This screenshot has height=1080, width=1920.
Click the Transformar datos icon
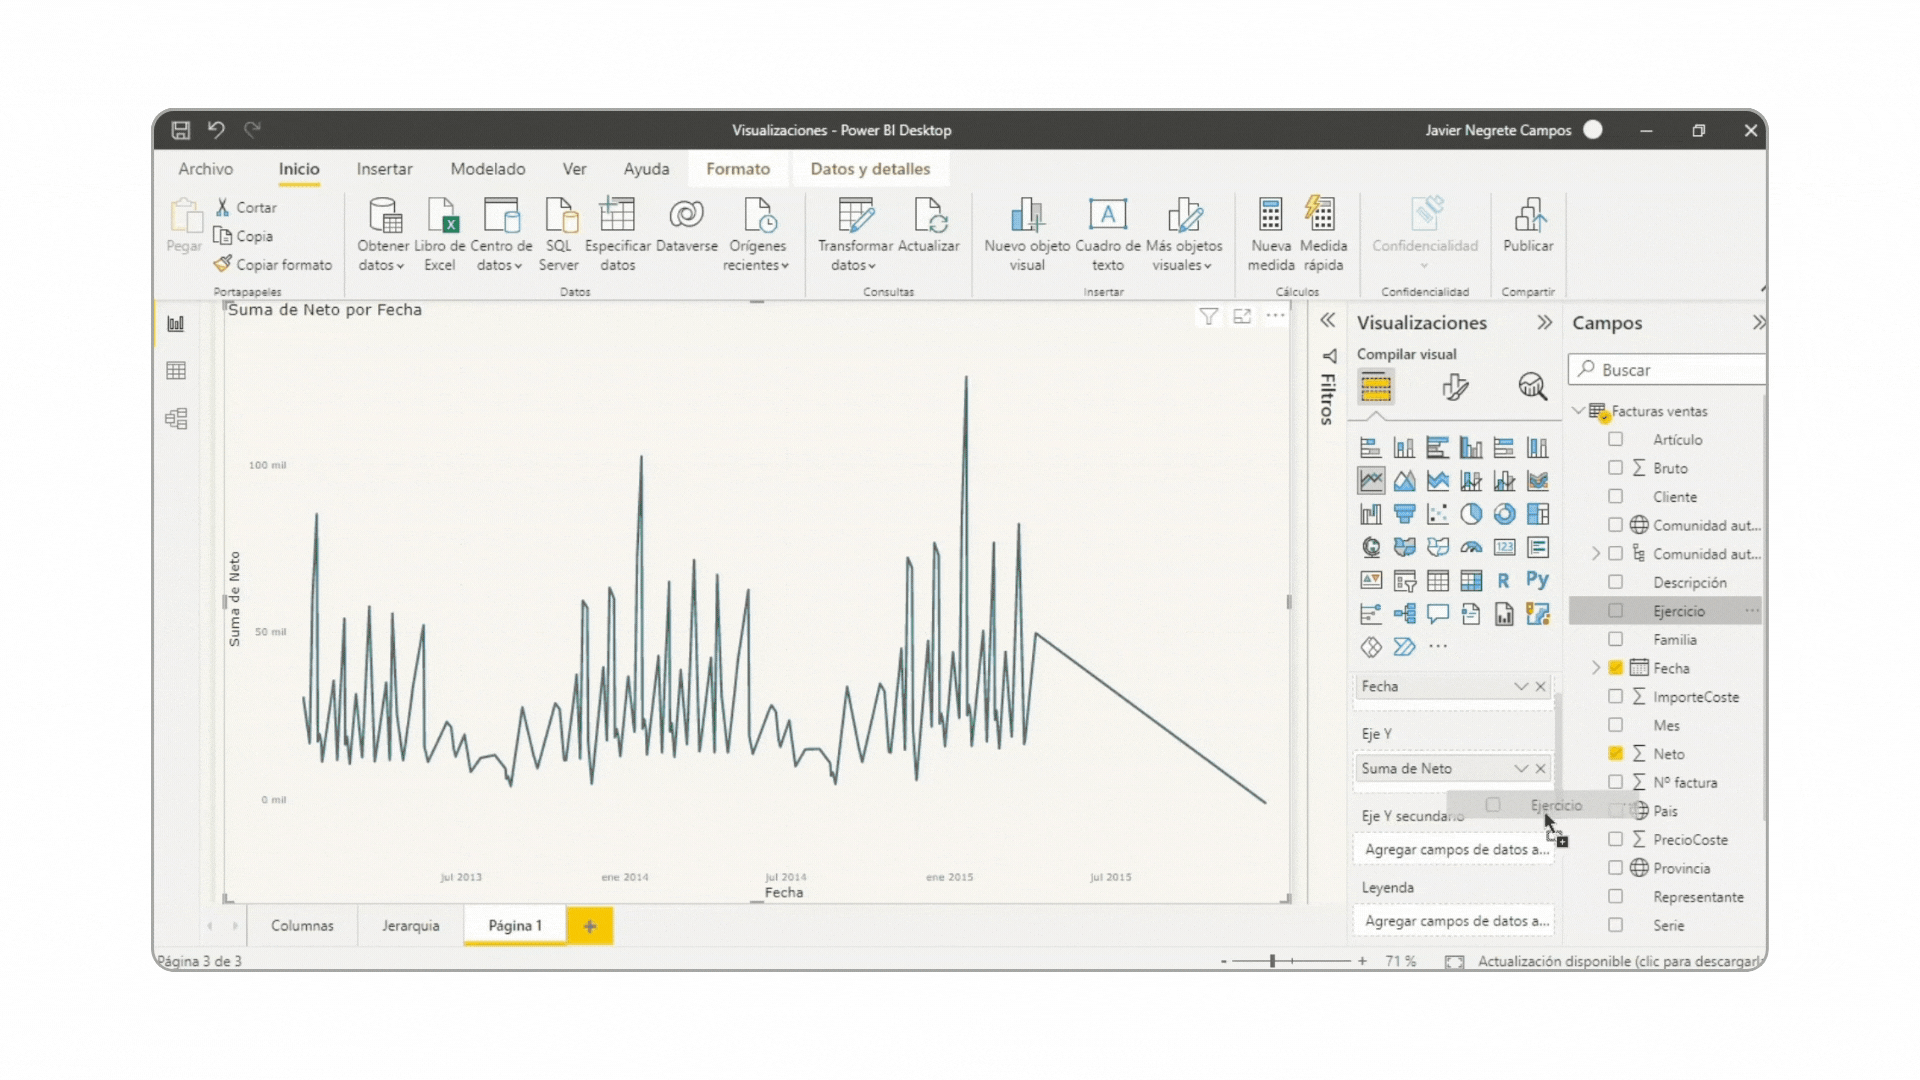[x=855, y=216]
